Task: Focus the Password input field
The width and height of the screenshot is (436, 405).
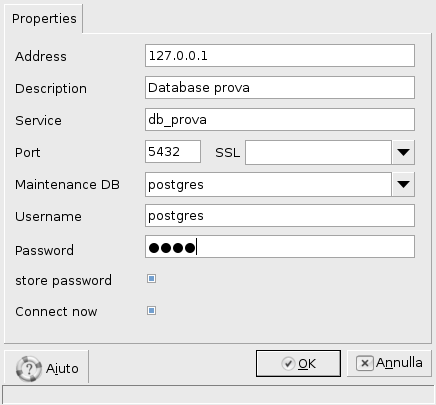Action: (280, 247)
